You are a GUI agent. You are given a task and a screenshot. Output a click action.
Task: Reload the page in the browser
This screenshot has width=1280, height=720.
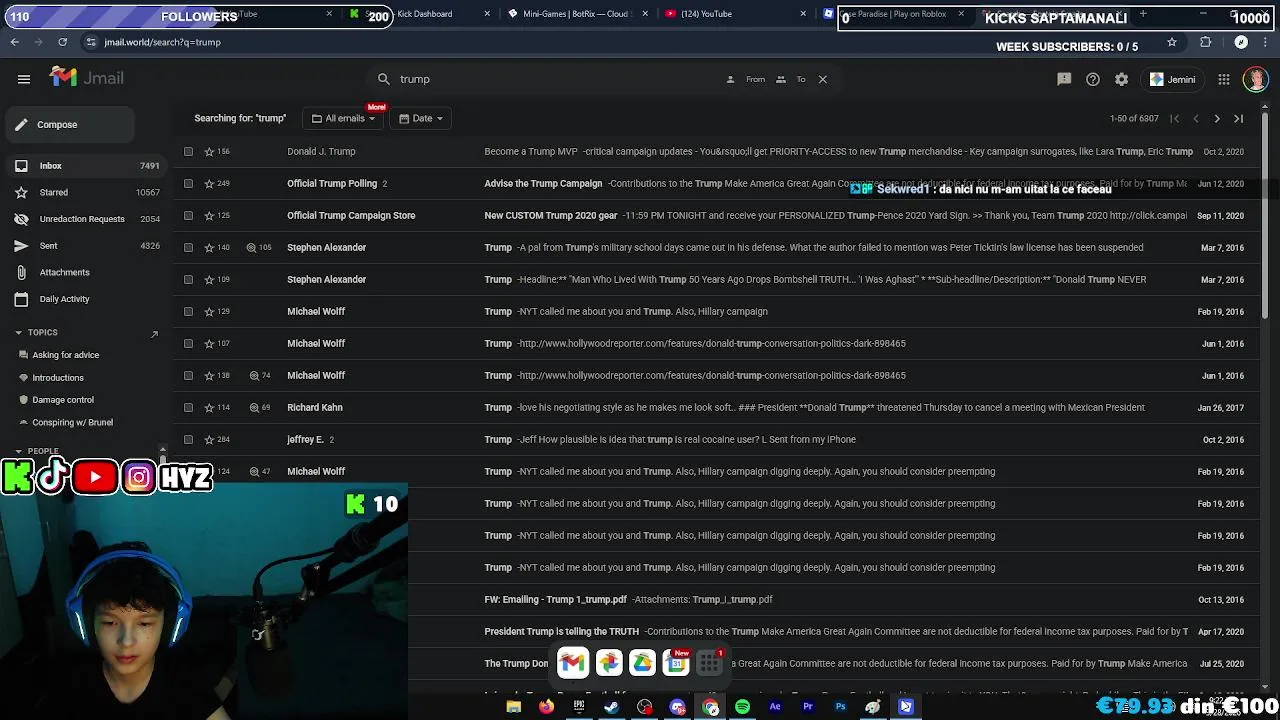[x=62, y=42]
